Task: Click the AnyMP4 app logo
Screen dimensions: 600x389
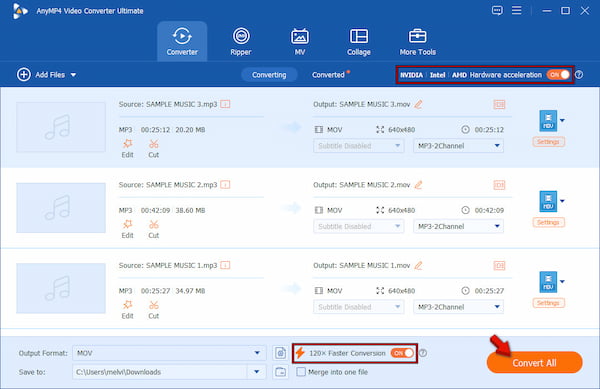Action: pyautogui.click(x=20, y=11)
